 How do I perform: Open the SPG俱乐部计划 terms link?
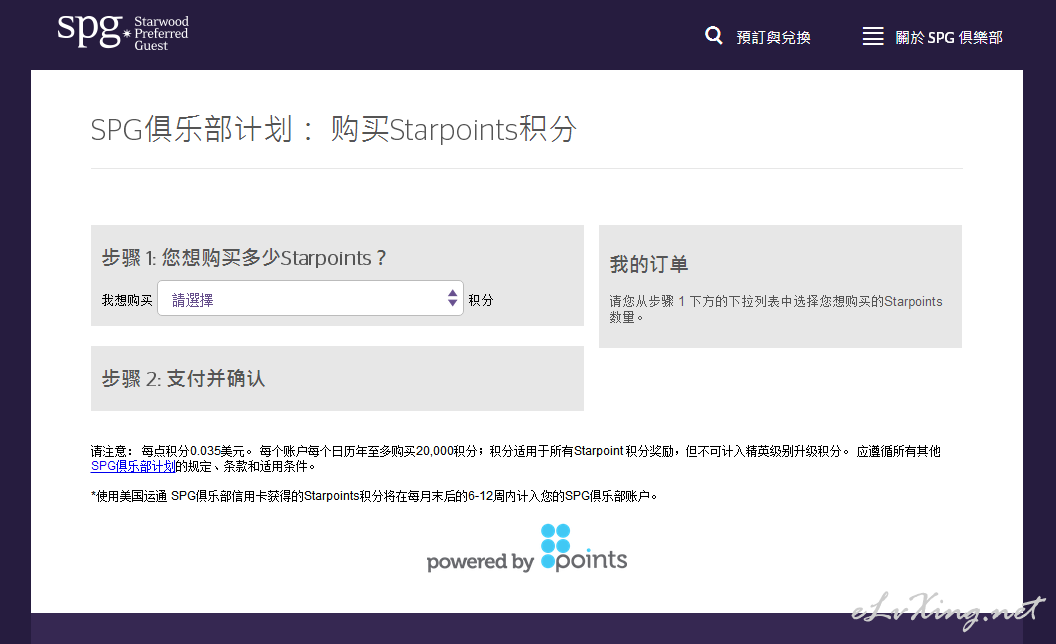click(133, 466)
